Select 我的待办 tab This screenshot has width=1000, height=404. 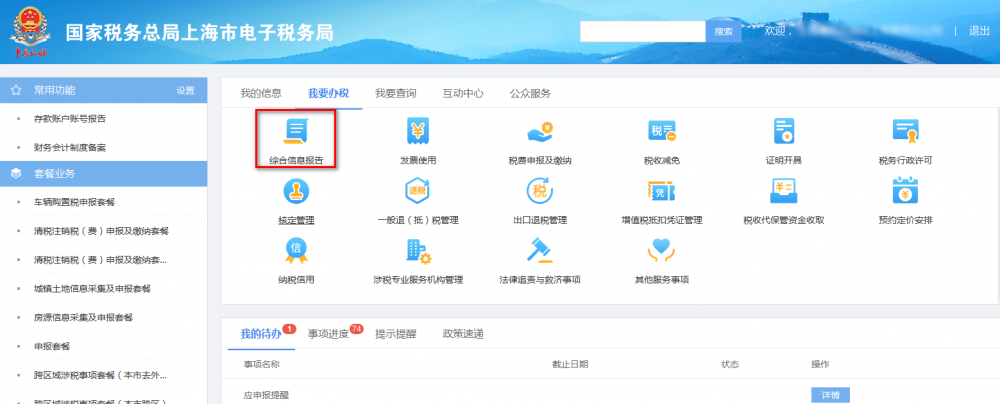pyautogui.click(x=261, y=334)
